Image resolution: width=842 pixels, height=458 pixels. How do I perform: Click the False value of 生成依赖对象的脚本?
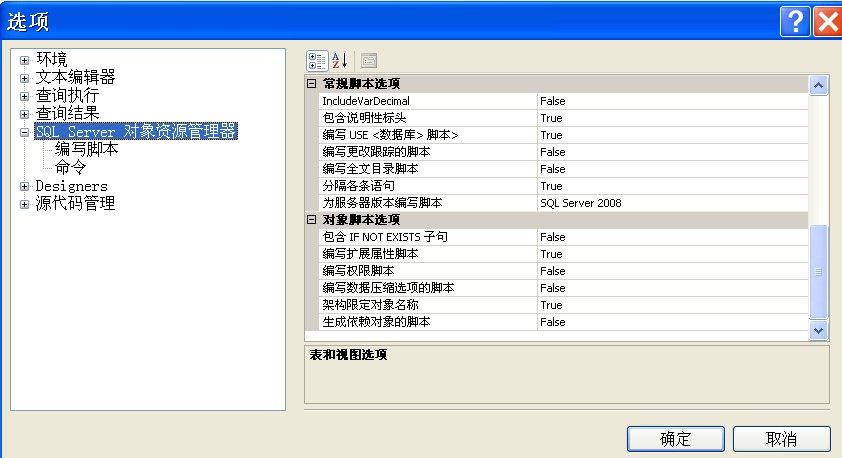673,322
